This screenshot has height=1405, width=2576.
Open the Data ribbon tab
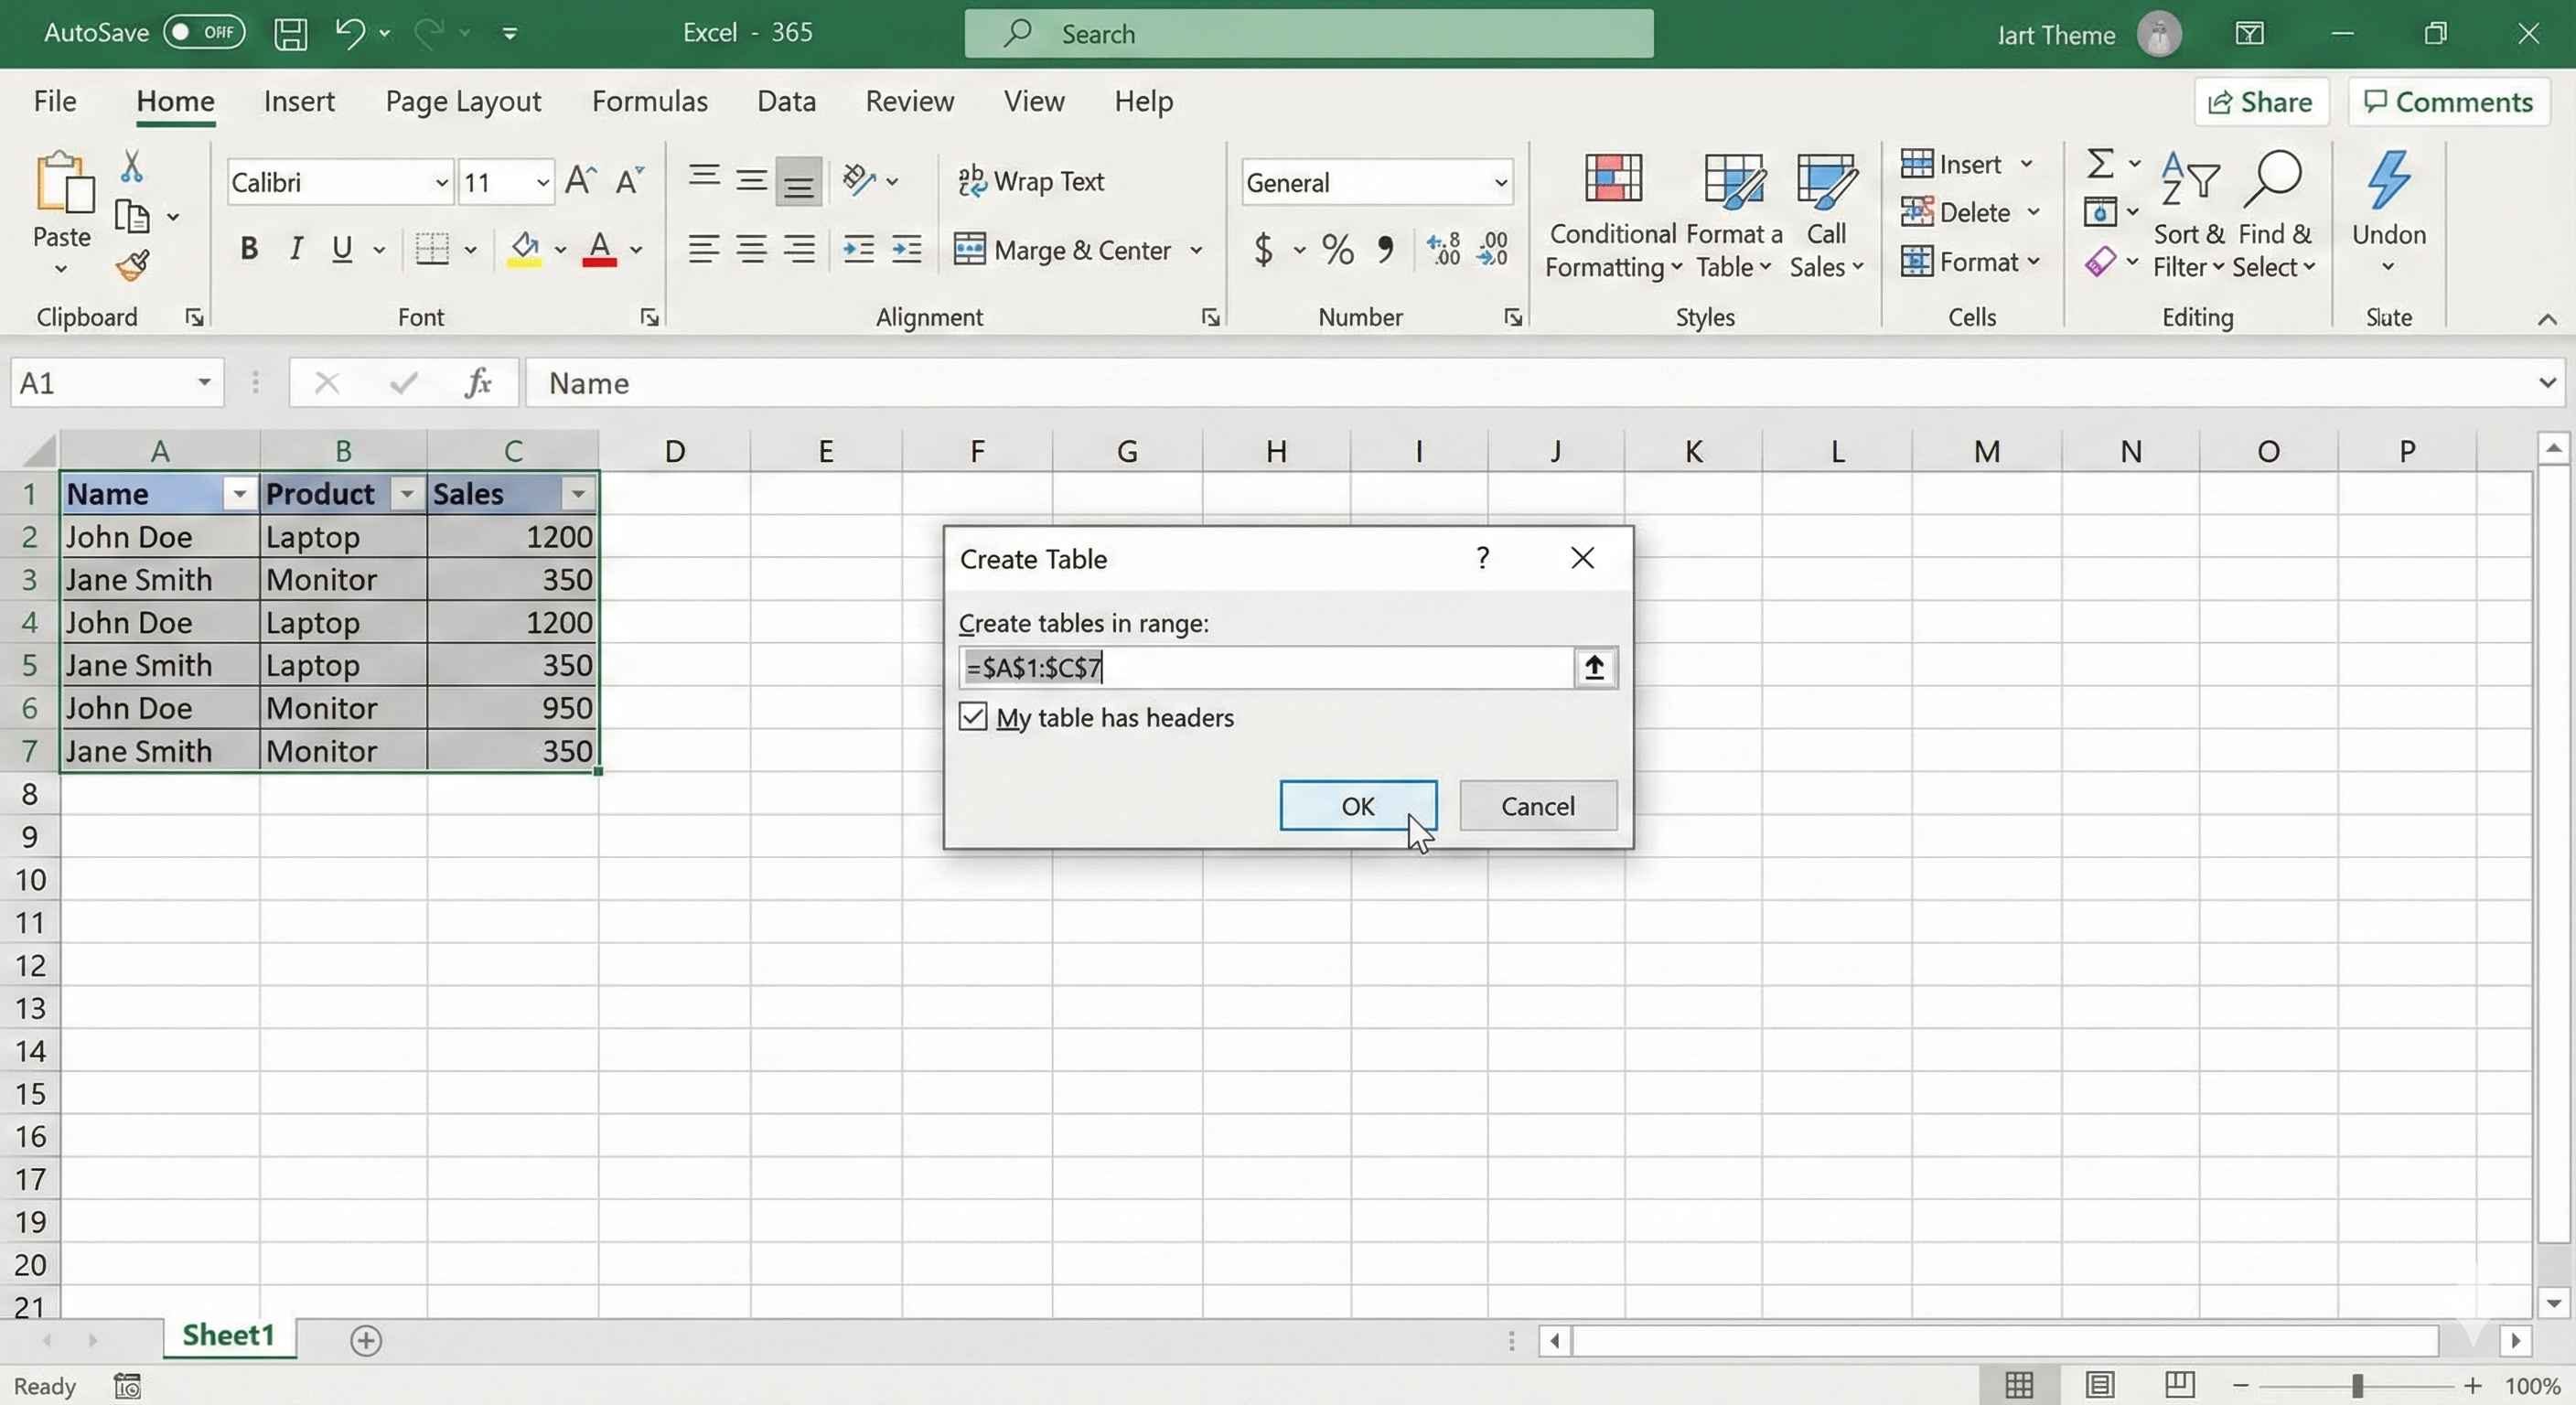(x=786, y=100)
